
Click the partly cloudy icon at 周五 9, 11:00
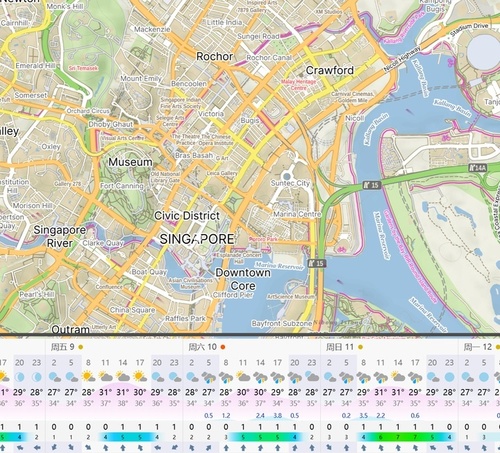[x=105, y=377]
